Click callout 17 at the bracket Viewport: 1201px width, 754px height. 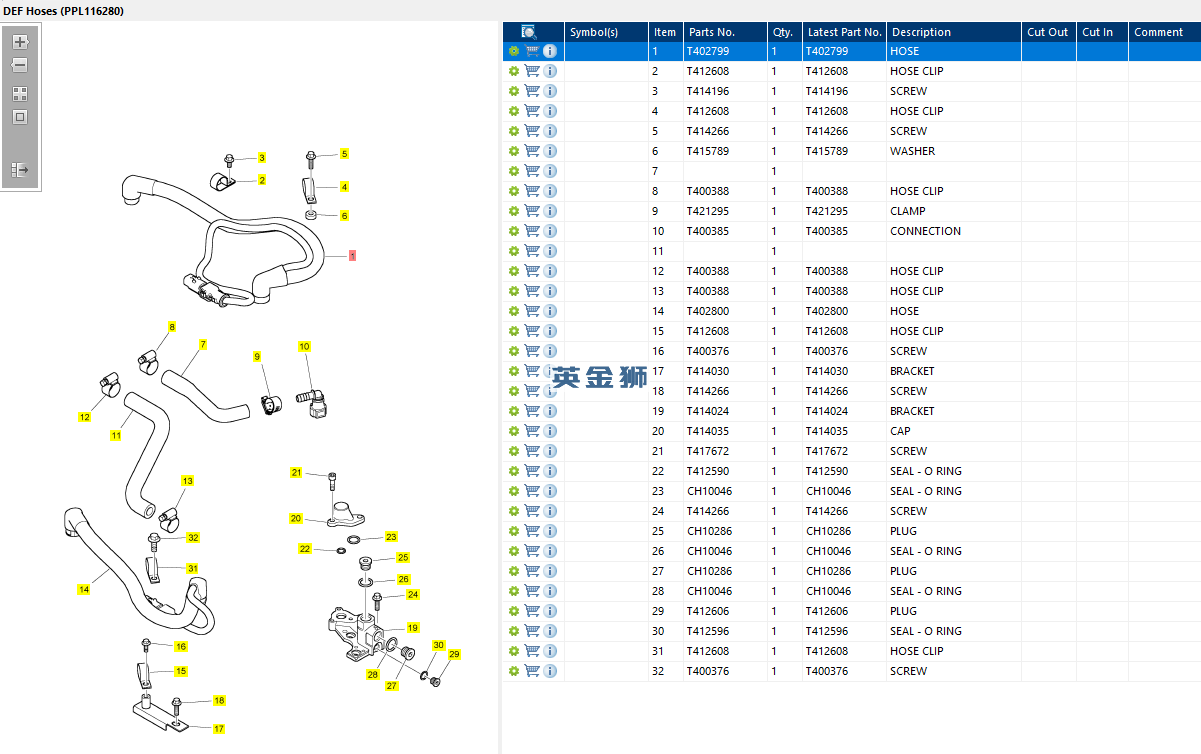219,729
